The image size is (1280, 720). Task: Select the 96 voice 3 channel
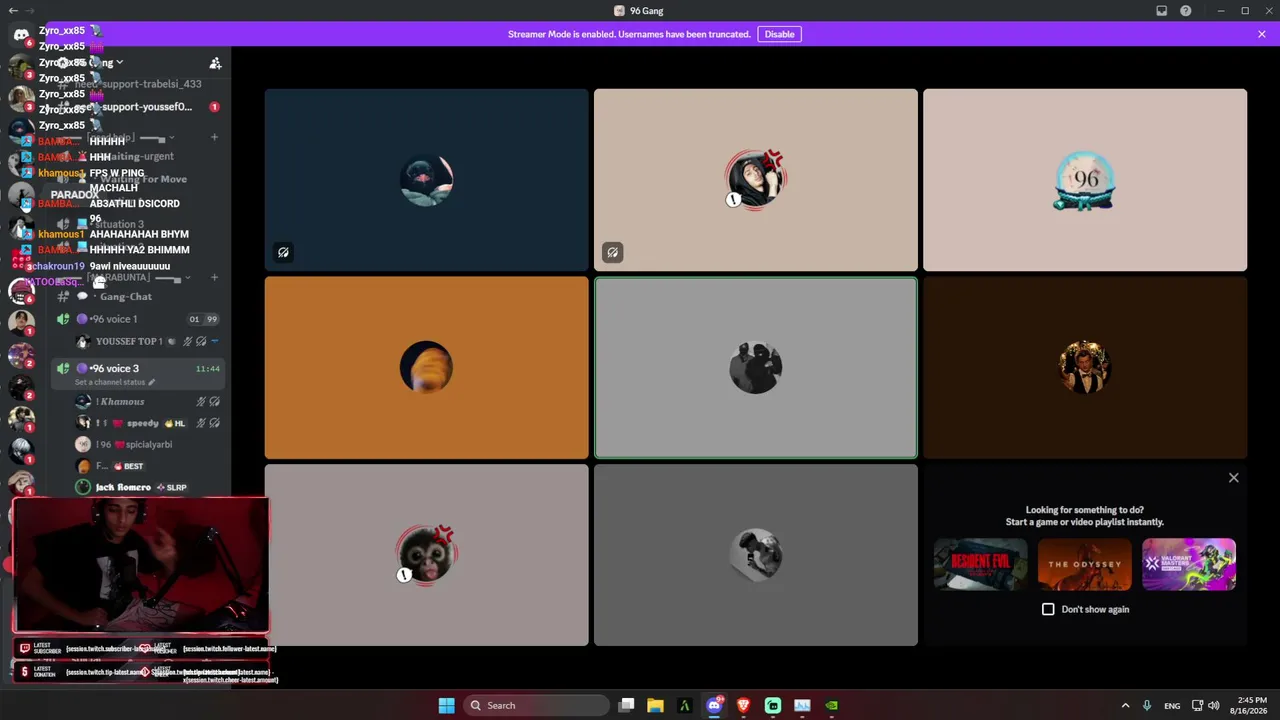point(138,369)
